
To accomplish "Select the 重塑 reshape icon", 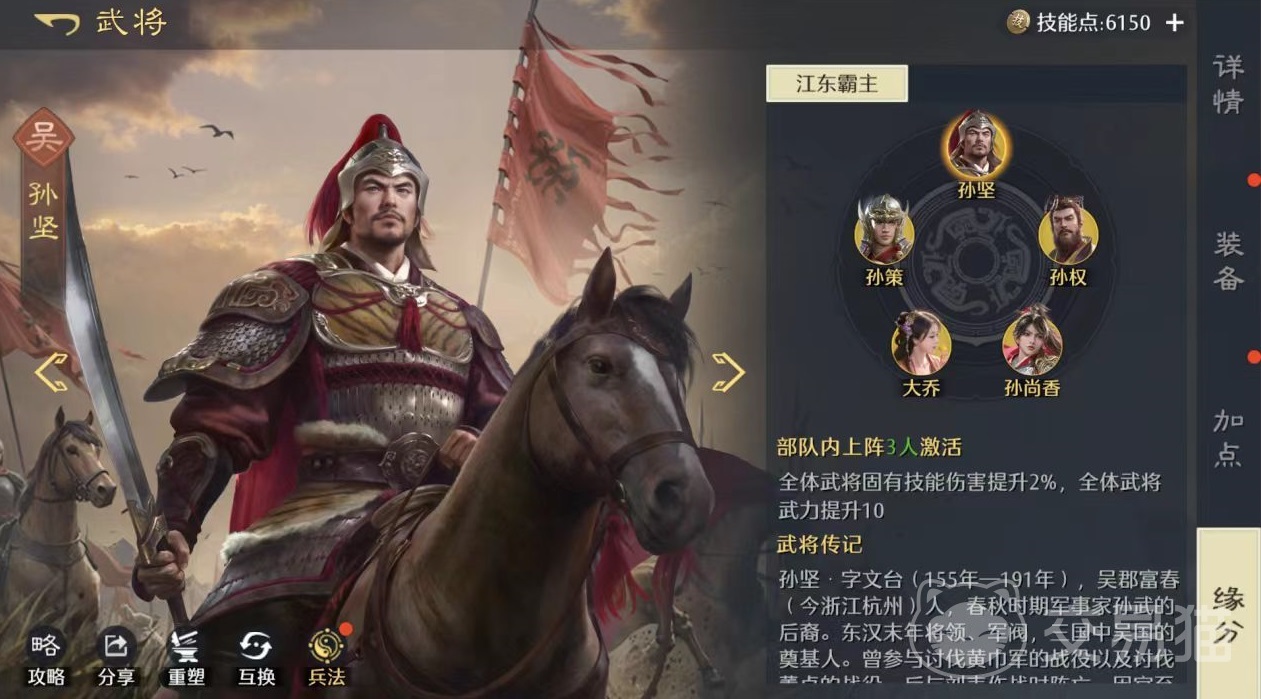I will pyautogui.click(x=185, y=645).
